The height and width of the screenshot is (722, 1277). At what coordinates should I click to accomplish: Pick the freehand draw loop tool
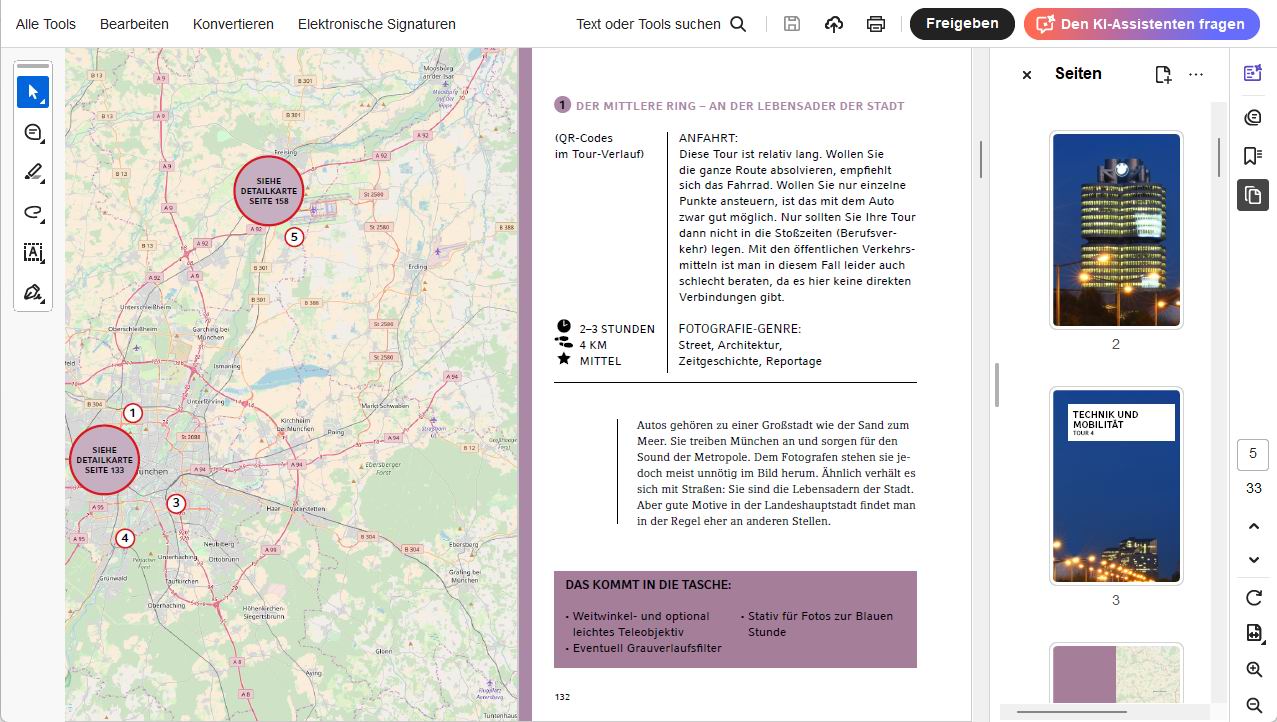coord(33,212)
